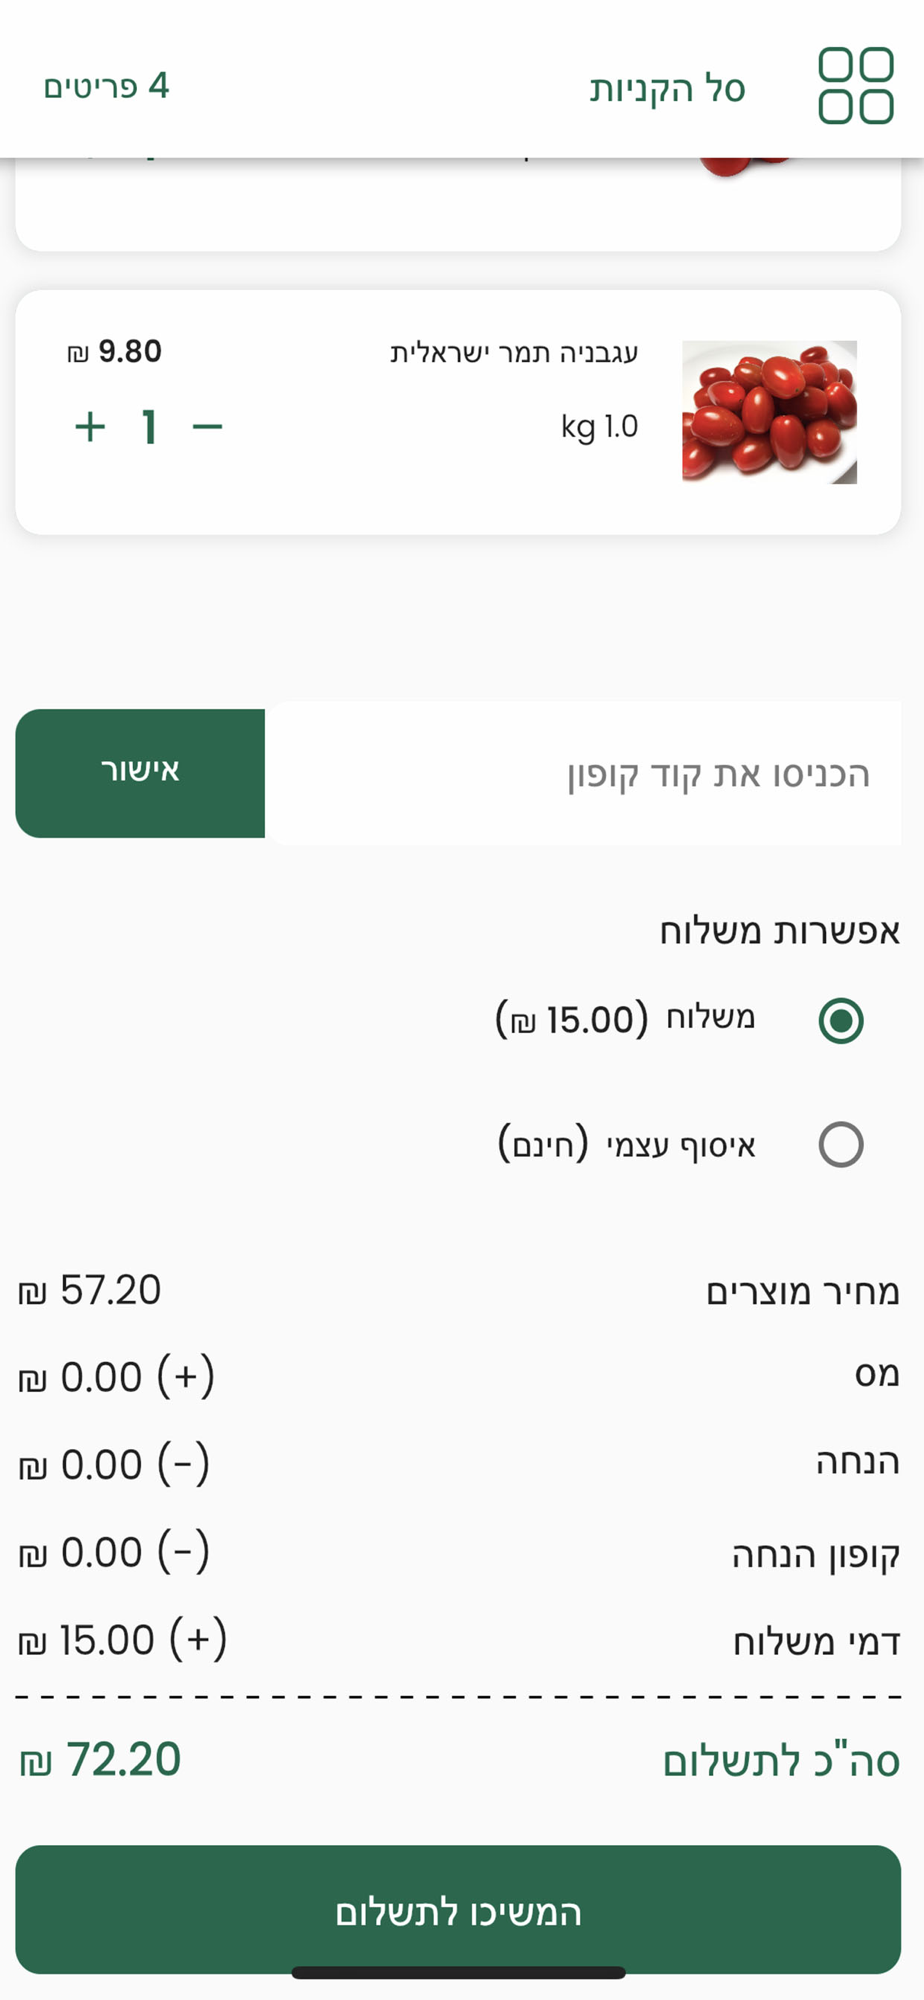
Task: Tap the סל הקניות cart title
Action: pos(667,88)
